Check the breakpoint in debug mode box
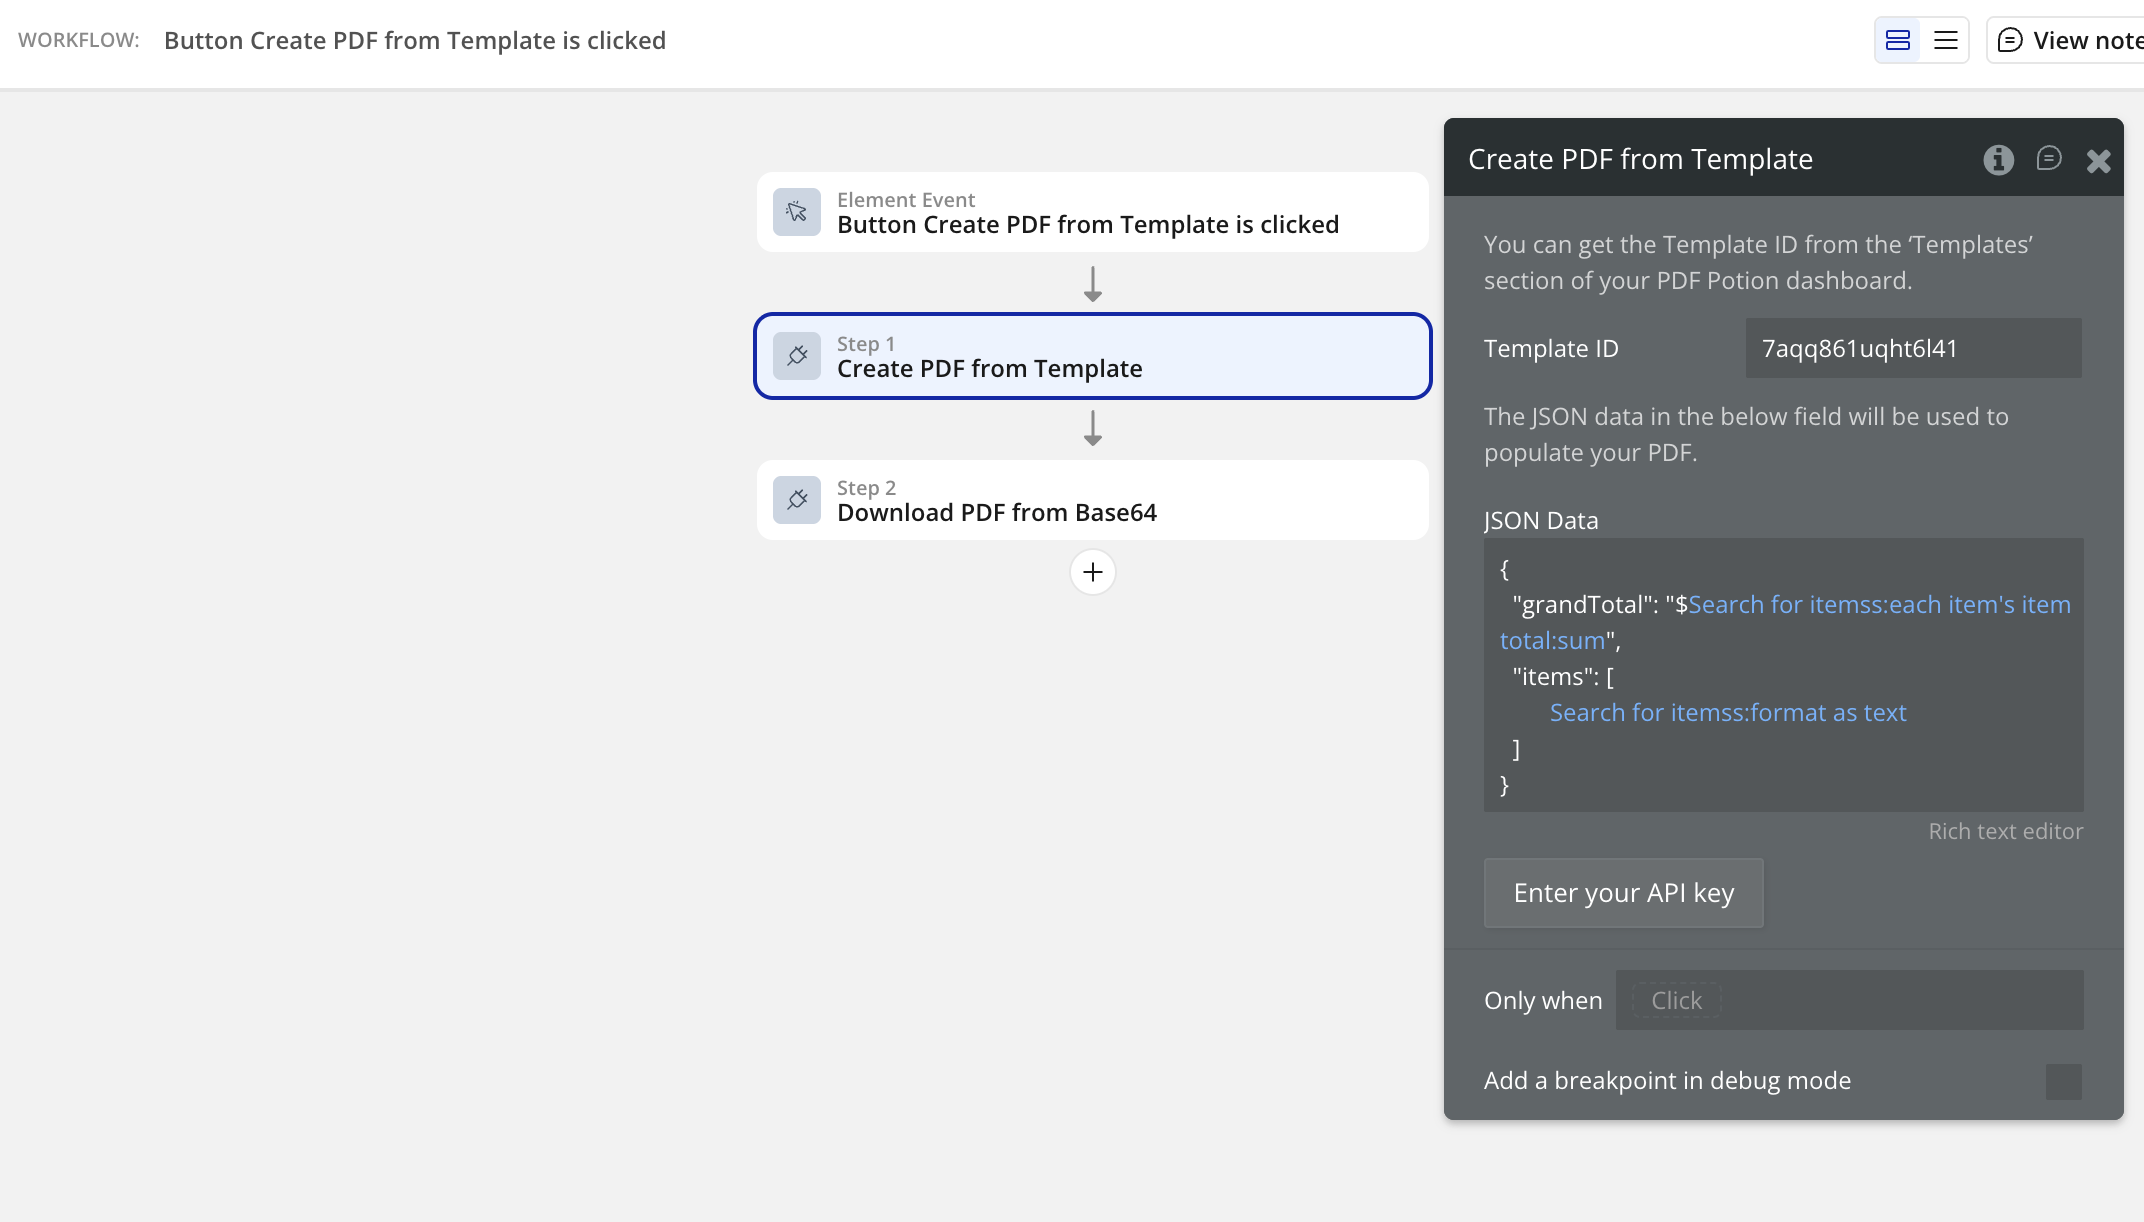 [x=2063, y=1081]
